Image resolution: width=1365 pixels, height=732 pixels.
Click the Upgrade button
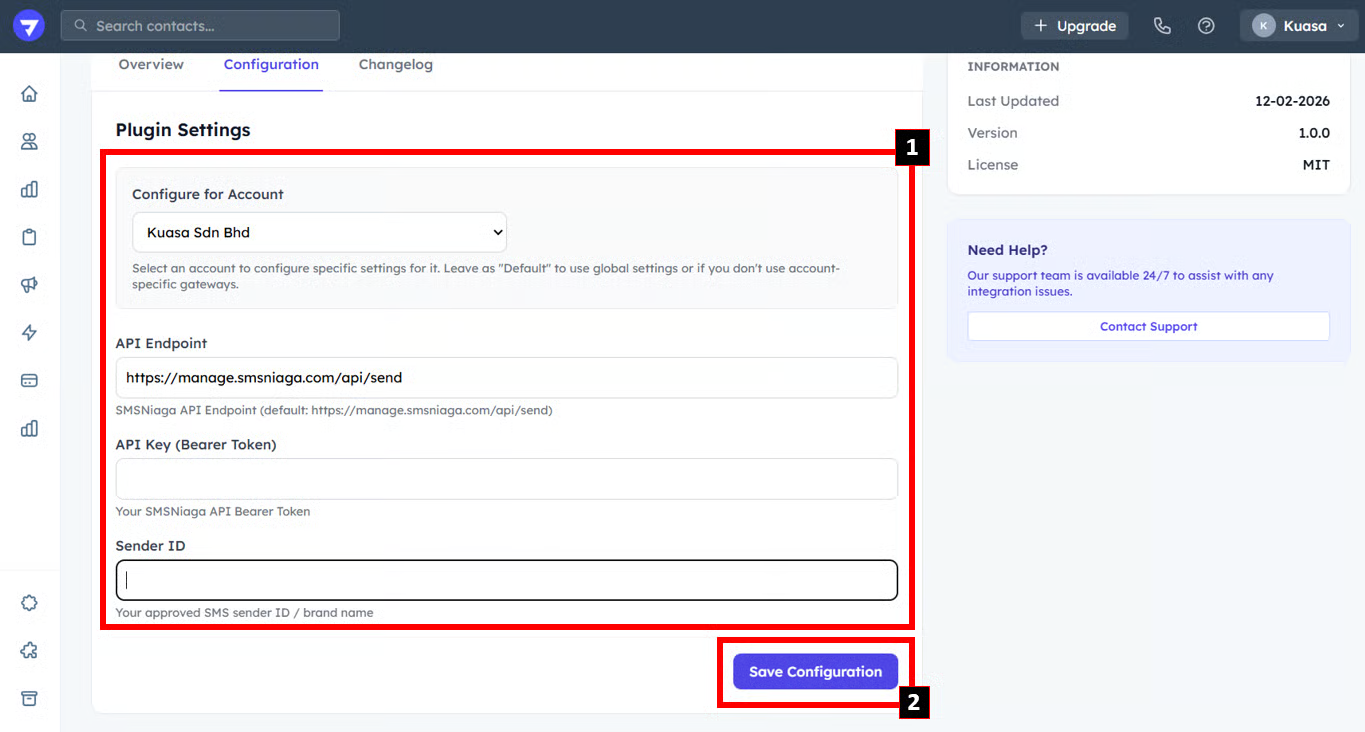(1074, 26)
